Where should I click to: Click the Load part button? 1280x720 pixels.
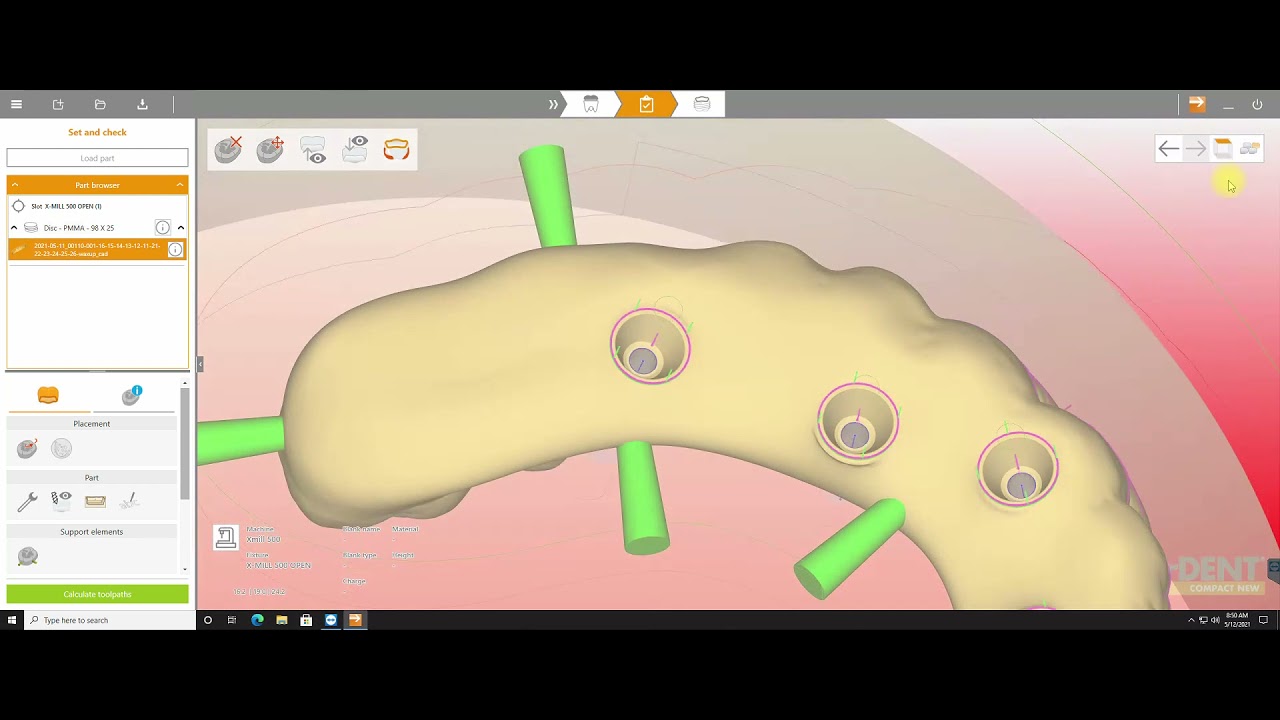[x=97, y=158]
